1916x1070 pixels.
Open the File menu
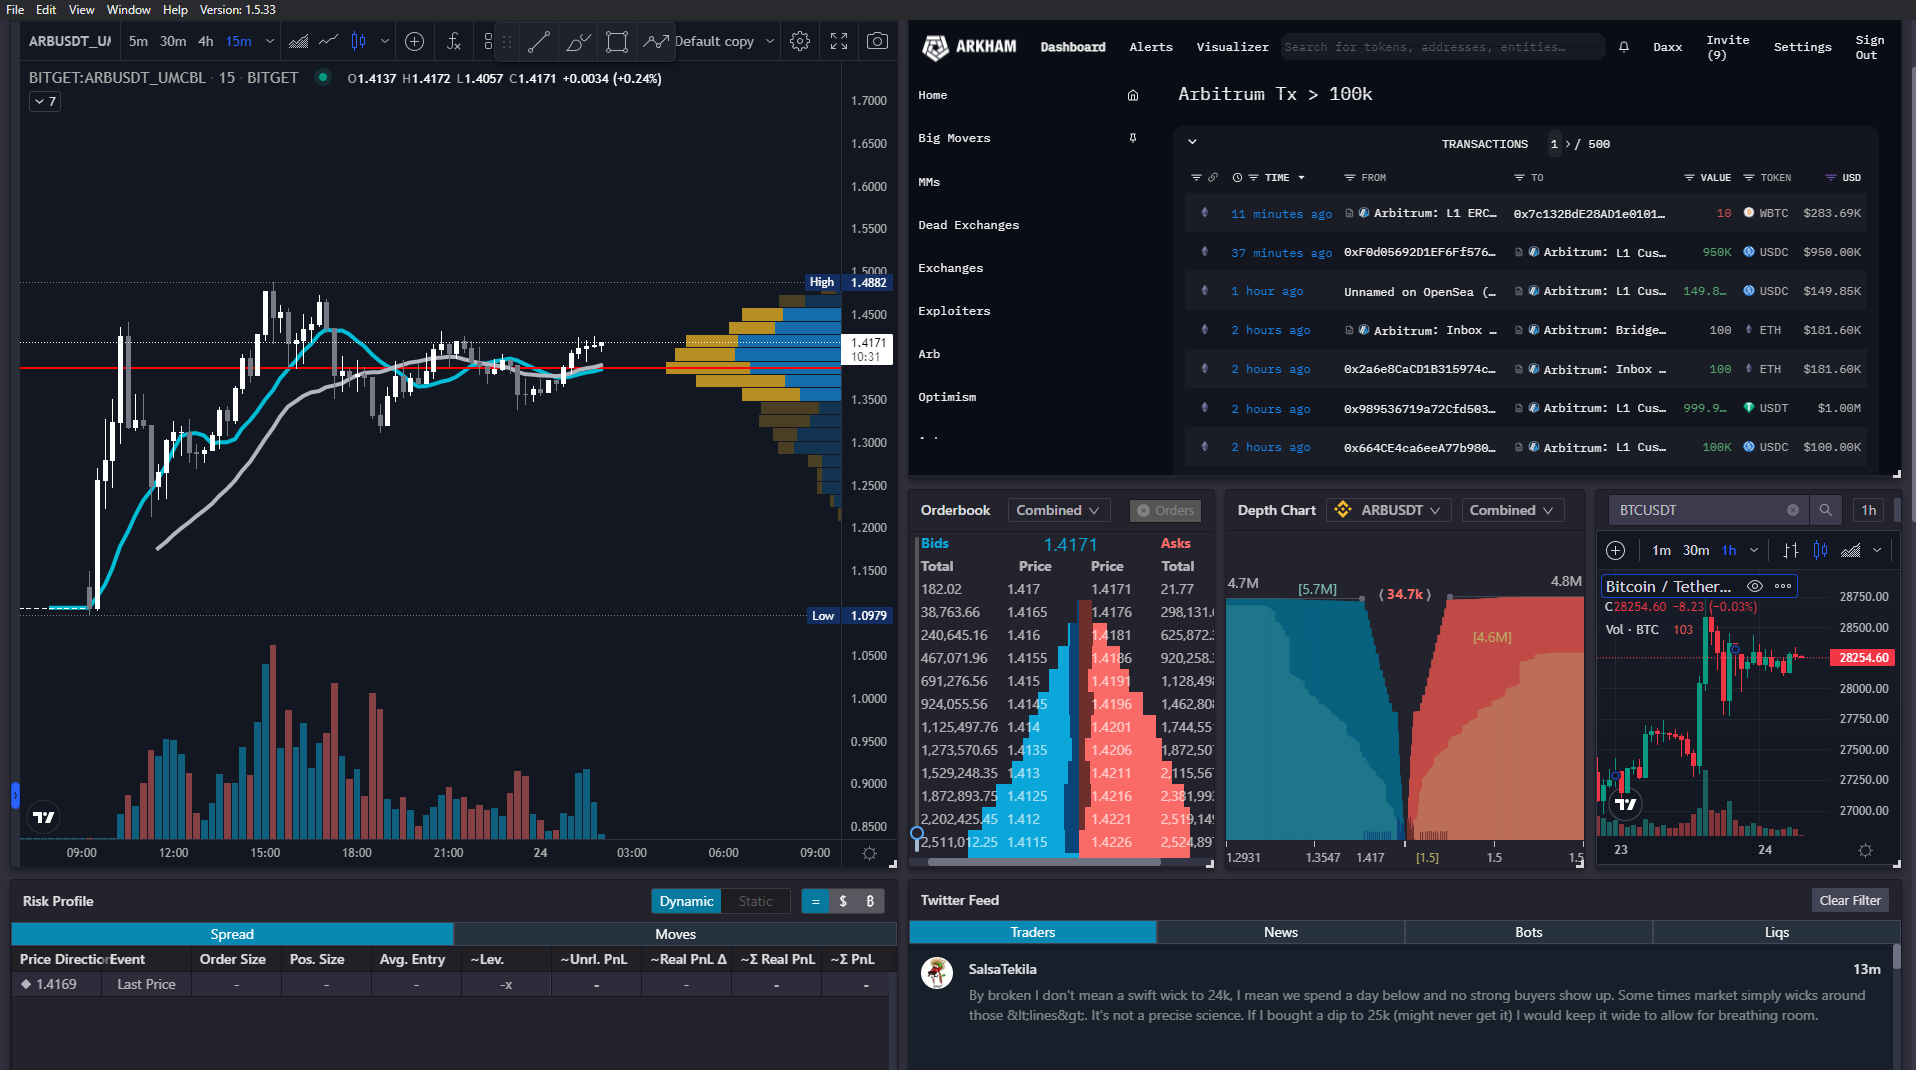coord(15,10)
